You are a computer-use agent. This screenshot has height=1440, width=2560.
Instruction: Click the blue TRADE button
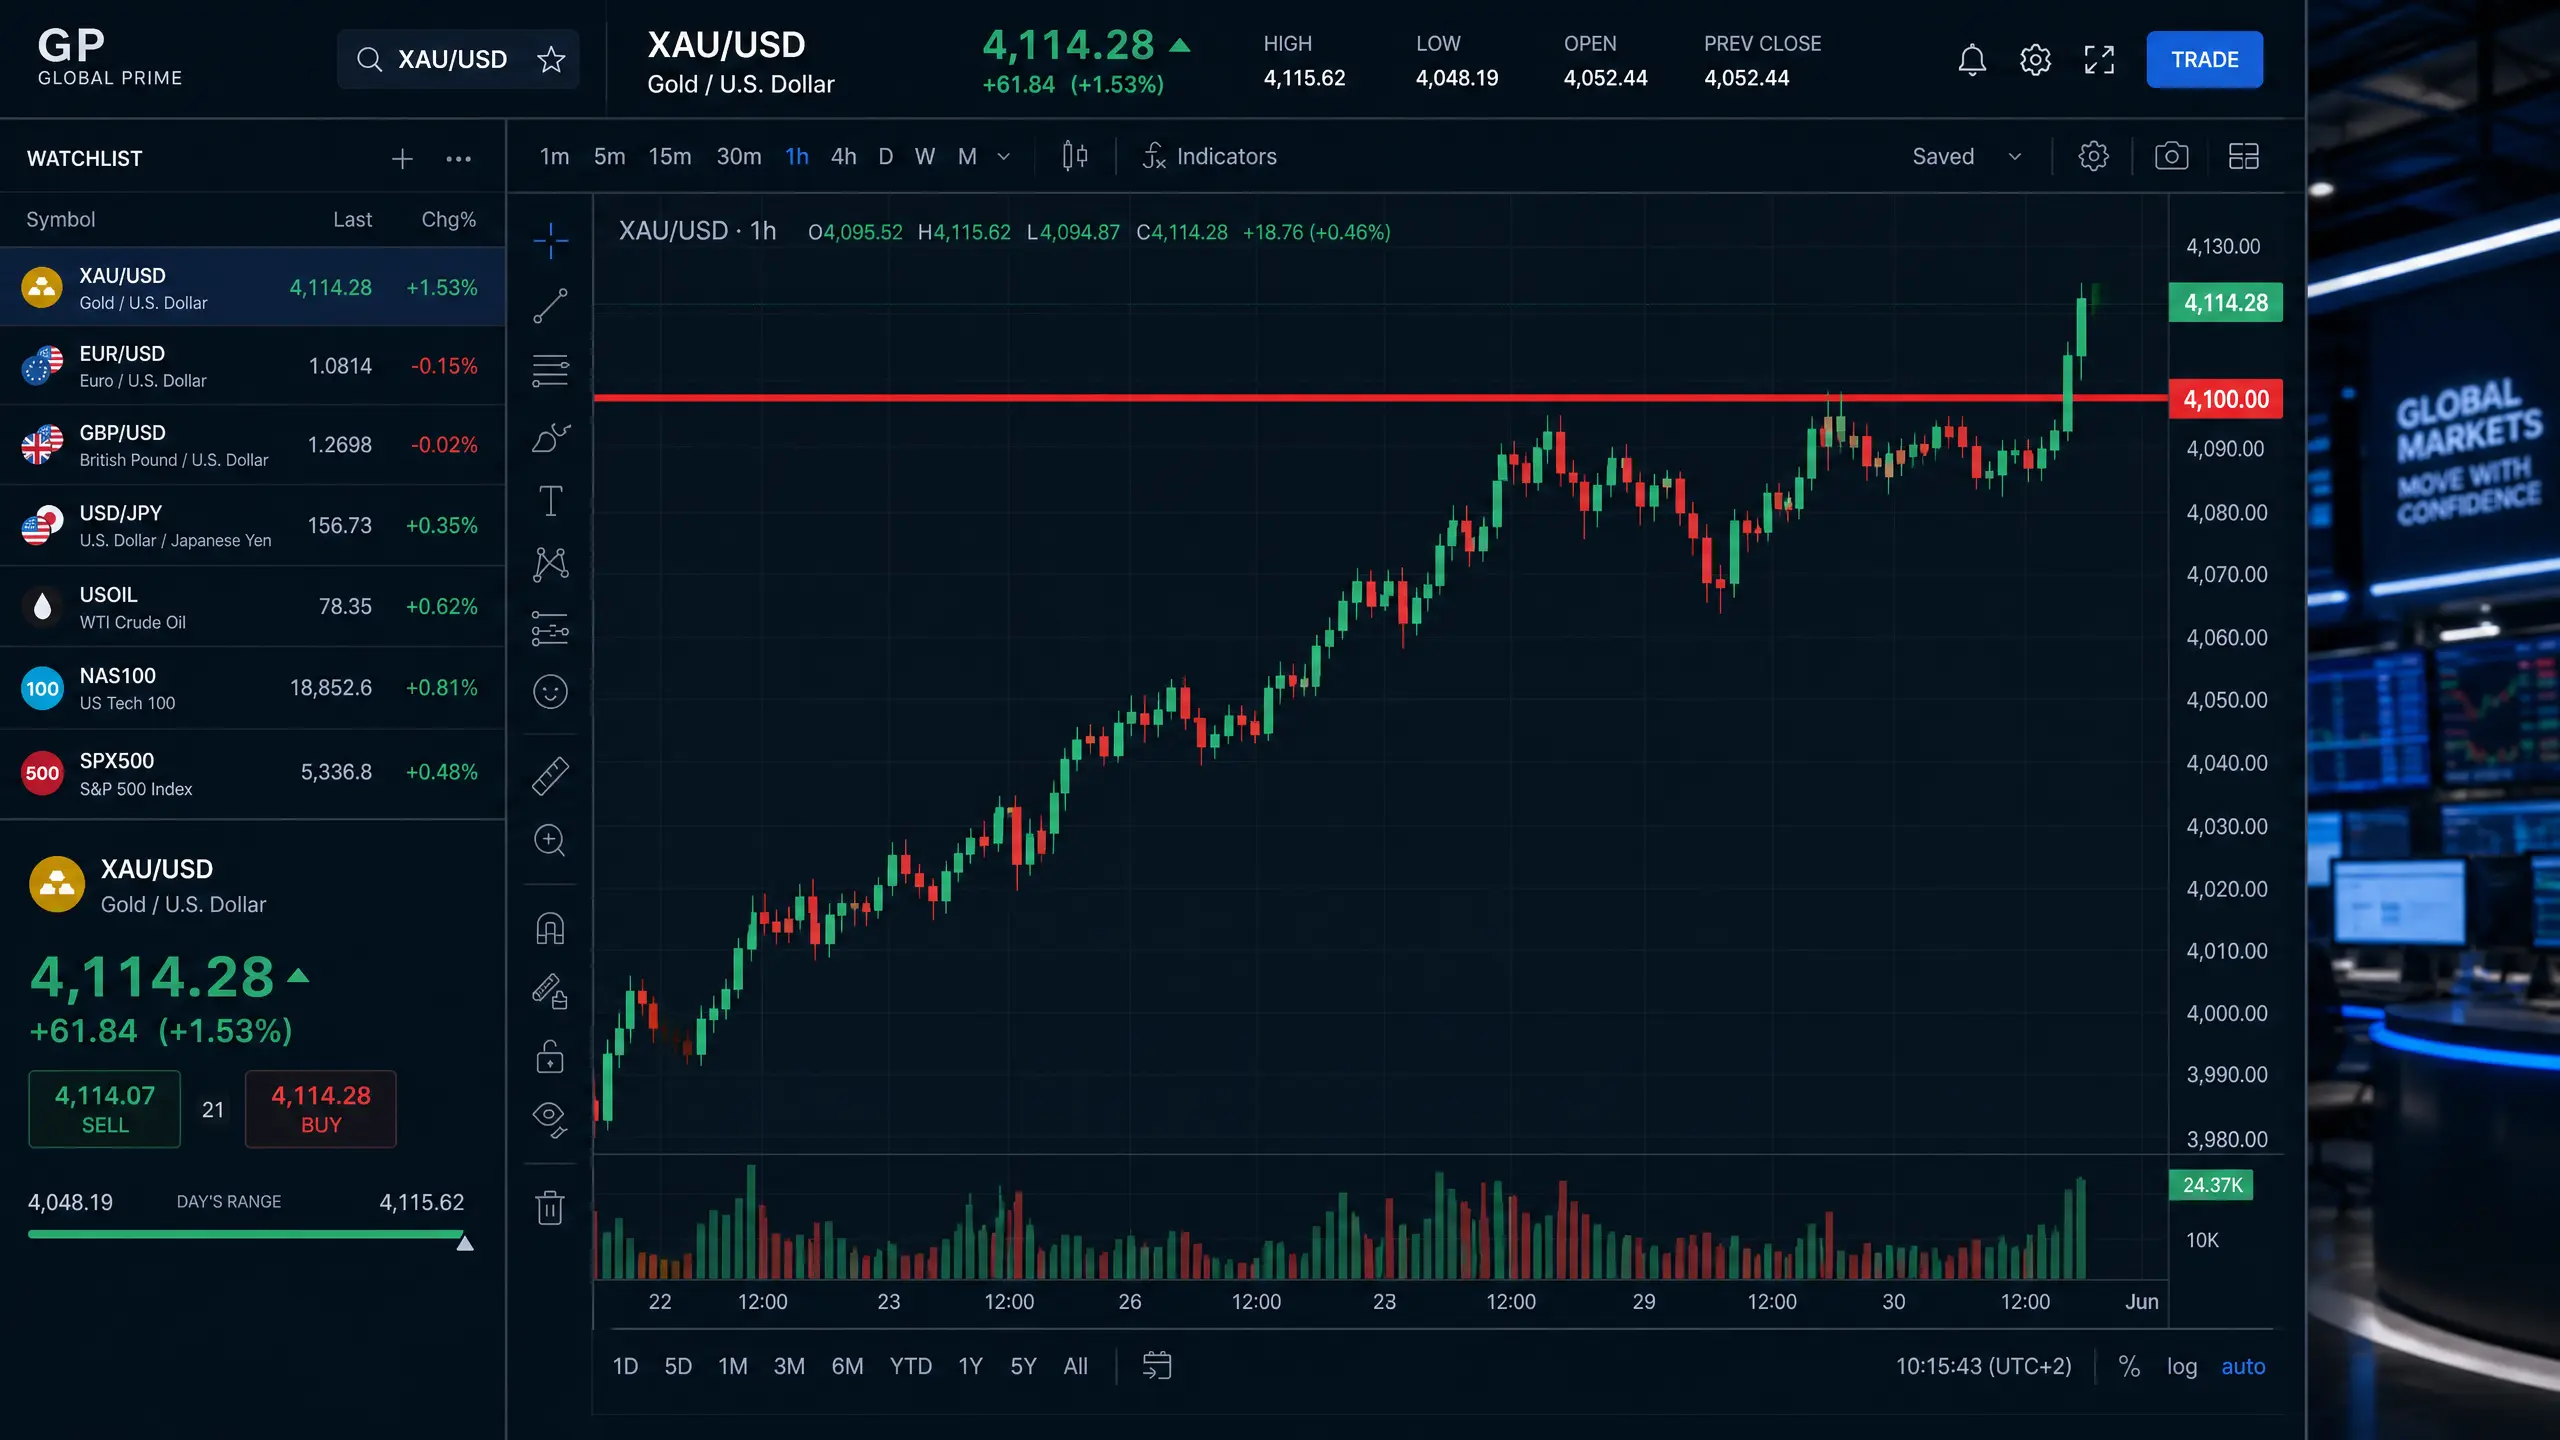coord(2204,60)
